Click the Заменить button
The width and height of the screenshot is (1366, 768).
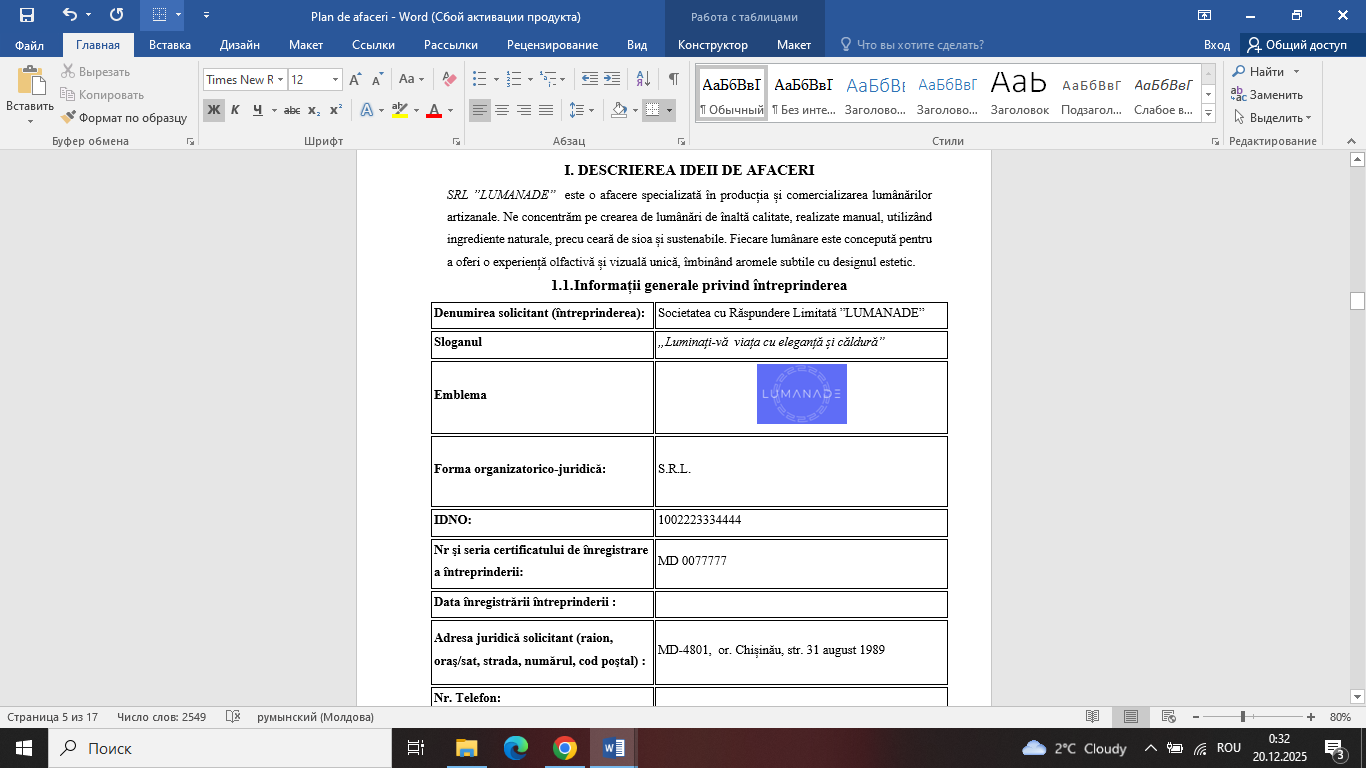1267,95
